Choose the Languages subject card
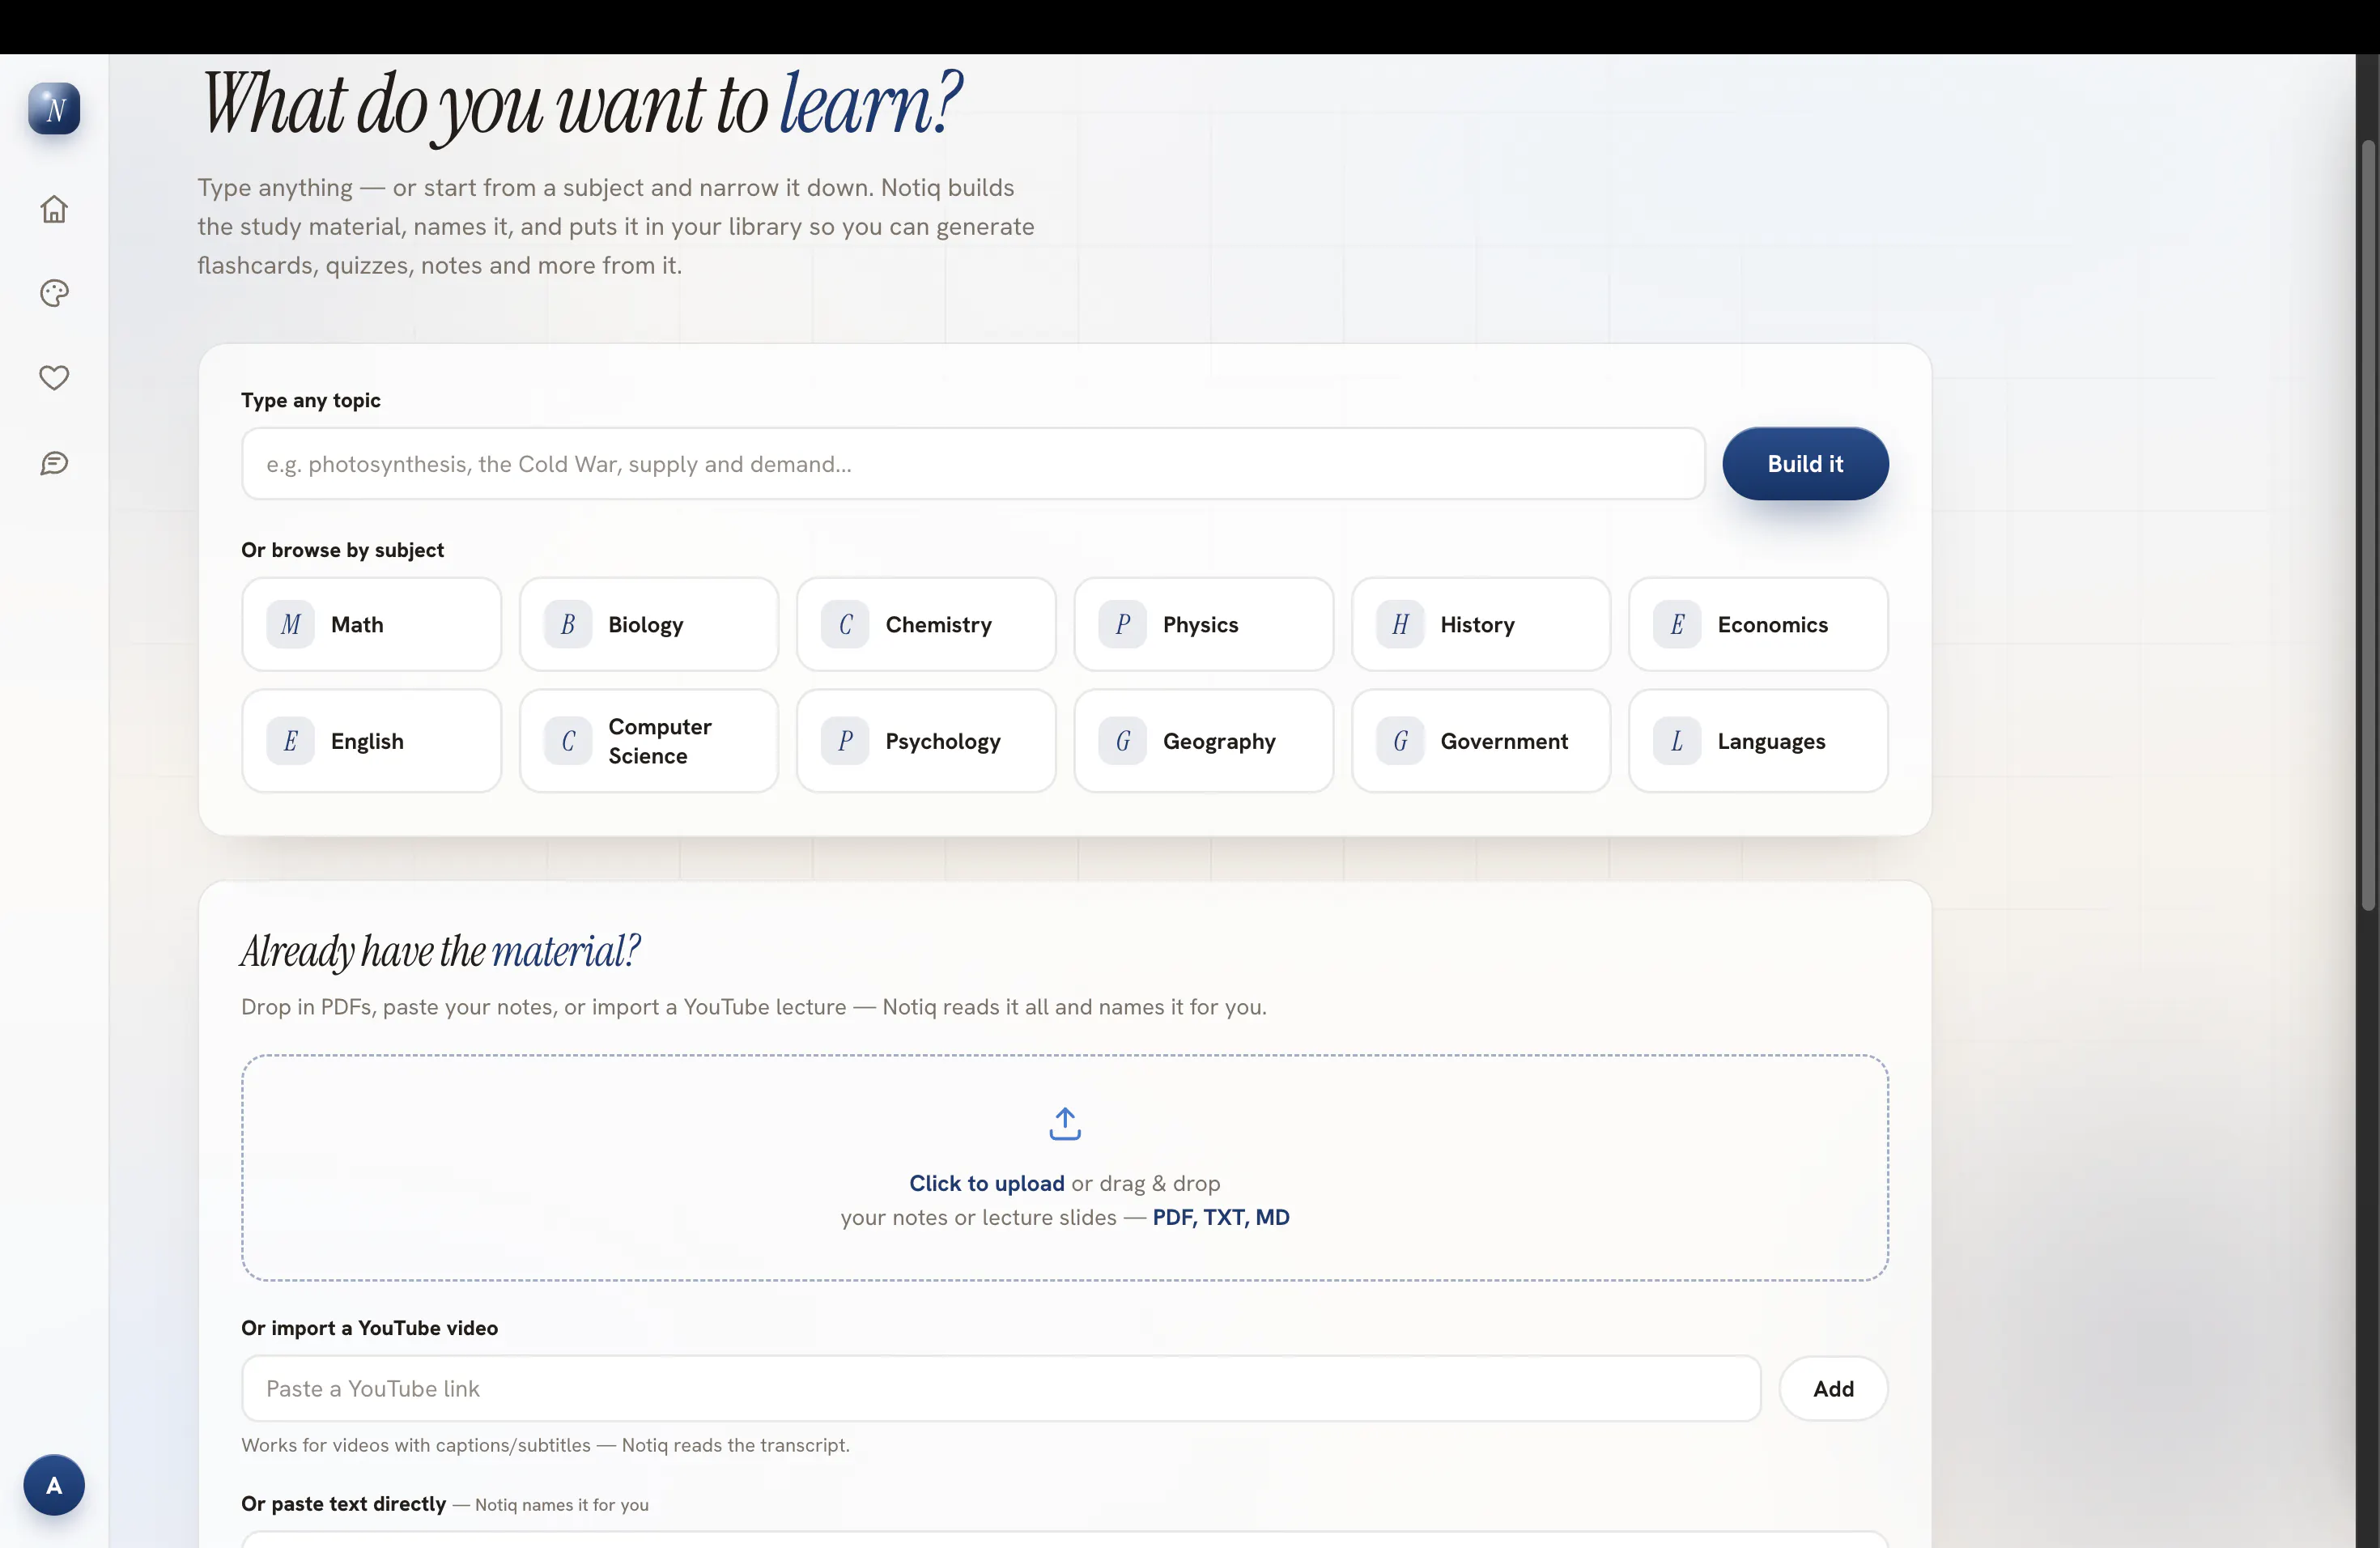The height and width of the screenshot is (1548, 2380). pos(1758,741)
